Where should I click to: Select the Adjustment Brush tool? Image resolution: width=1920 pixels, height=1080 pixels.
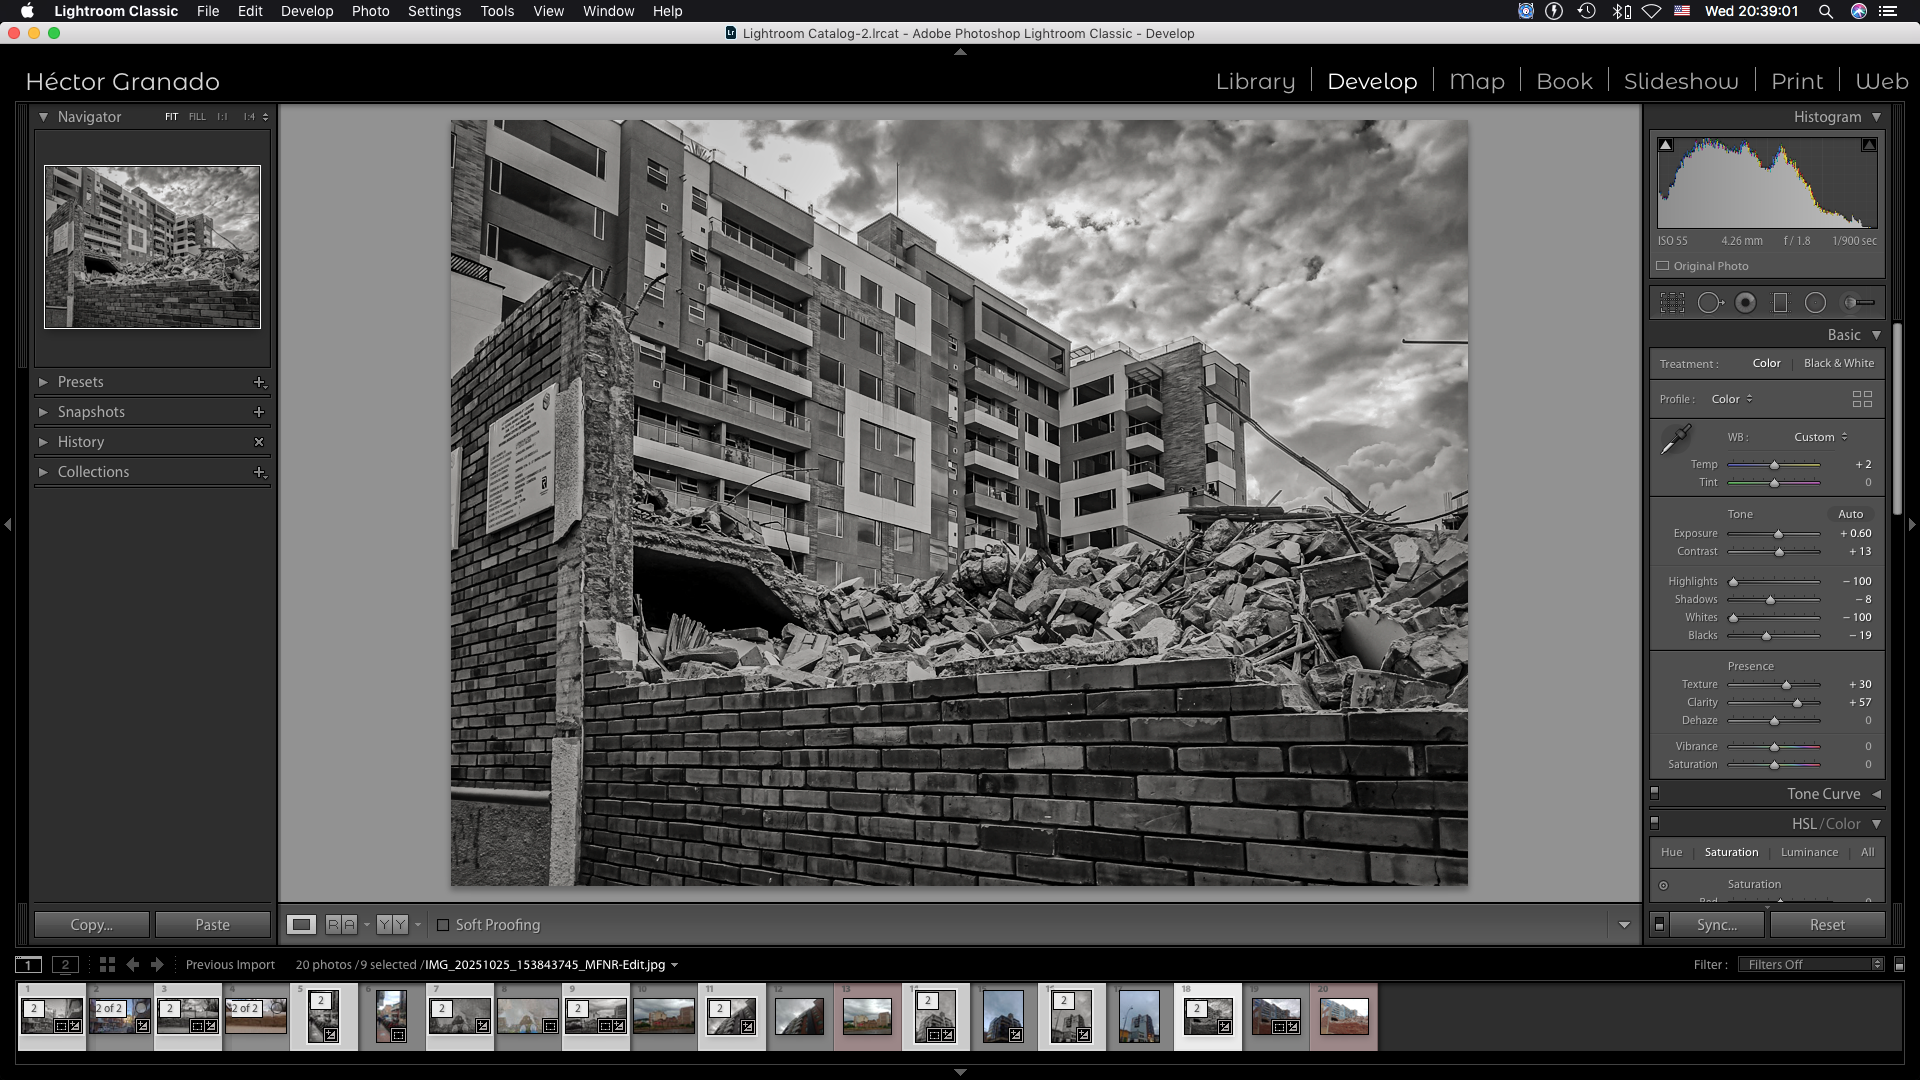(1858, 303)
